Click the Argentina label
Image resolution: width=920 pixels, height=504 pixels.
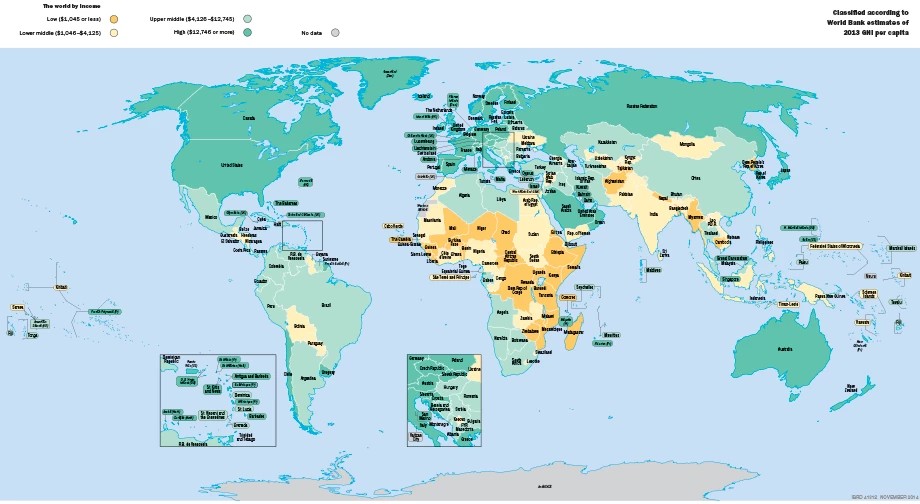pos(308,378)
